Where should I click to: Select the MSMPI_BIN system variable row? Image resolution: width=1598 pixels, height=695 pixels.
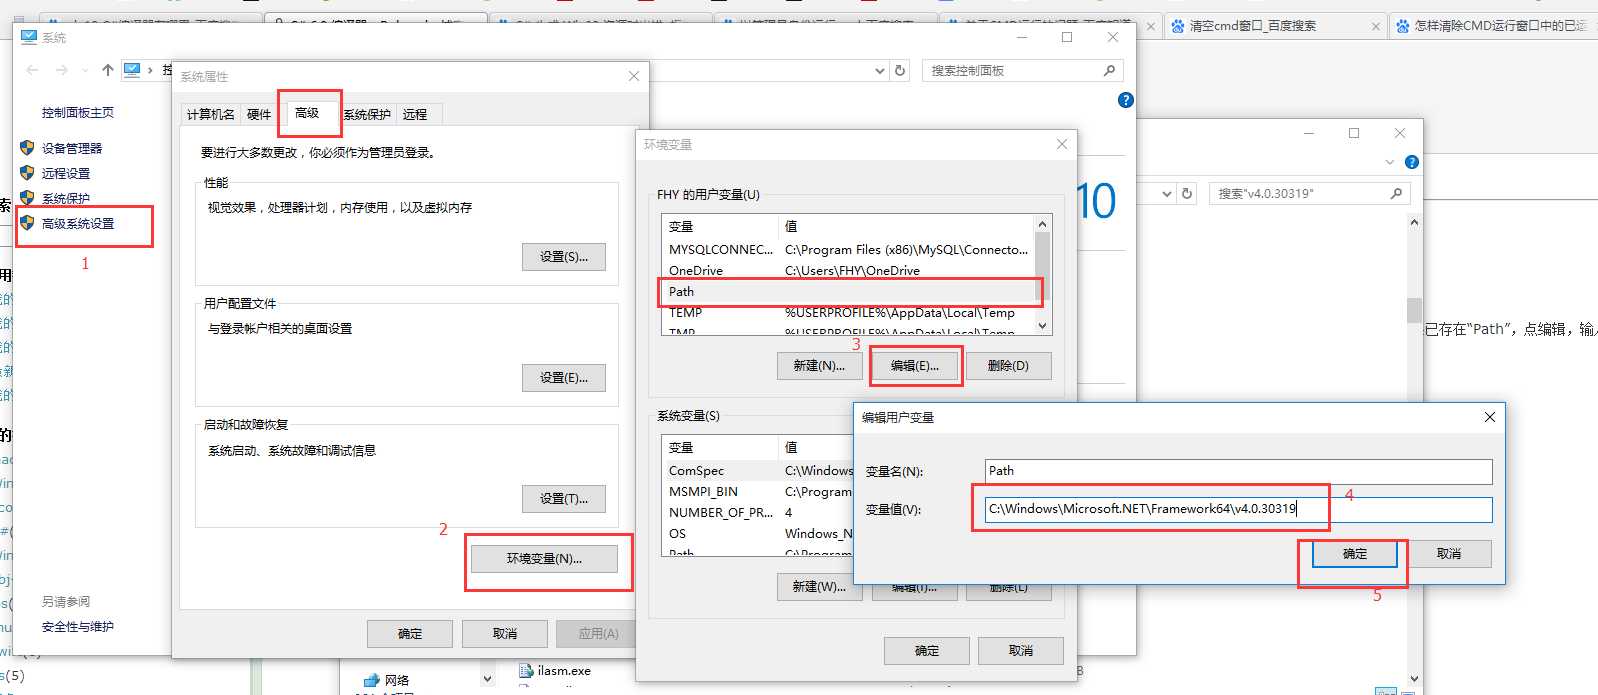coord(758,492)
